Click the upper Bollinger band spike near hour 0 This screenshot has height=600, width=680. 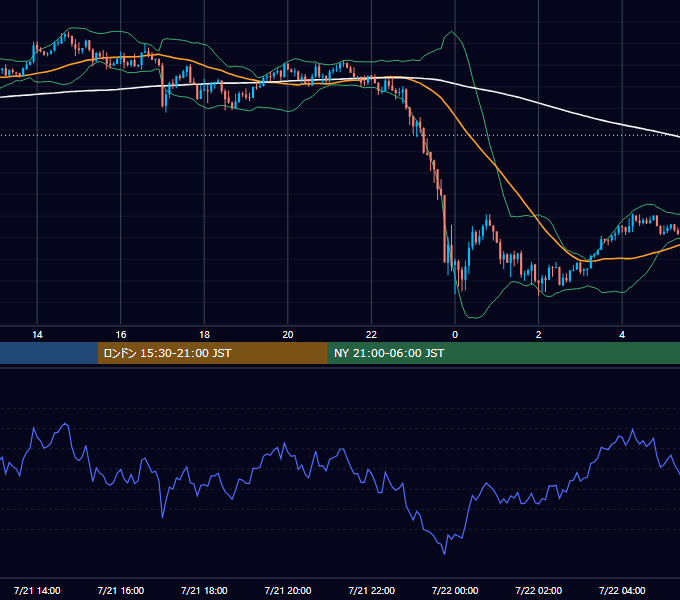click(x=451, y=32)
